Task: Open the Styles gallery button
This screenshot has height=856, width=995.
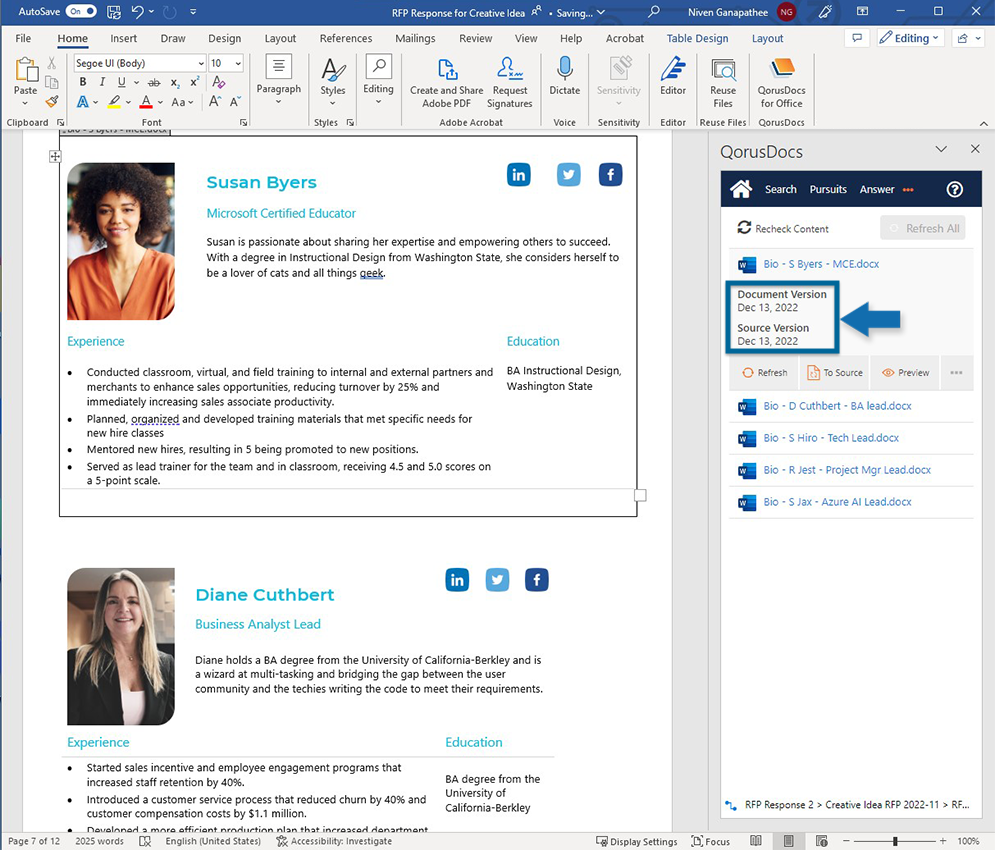Action: 333,81
